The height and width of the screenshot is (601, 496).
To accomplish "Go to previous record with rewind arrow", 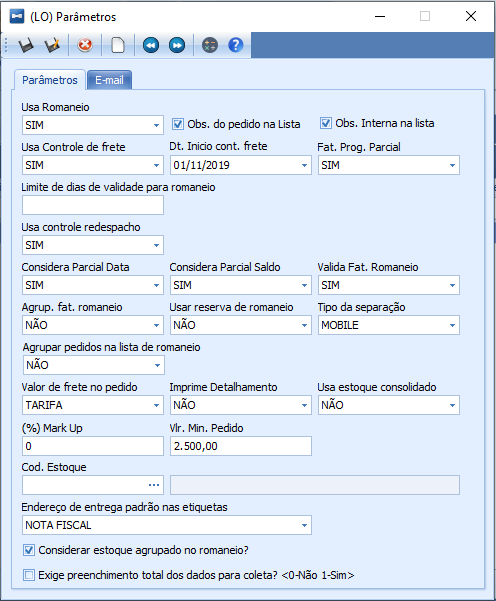I will 151,45.
